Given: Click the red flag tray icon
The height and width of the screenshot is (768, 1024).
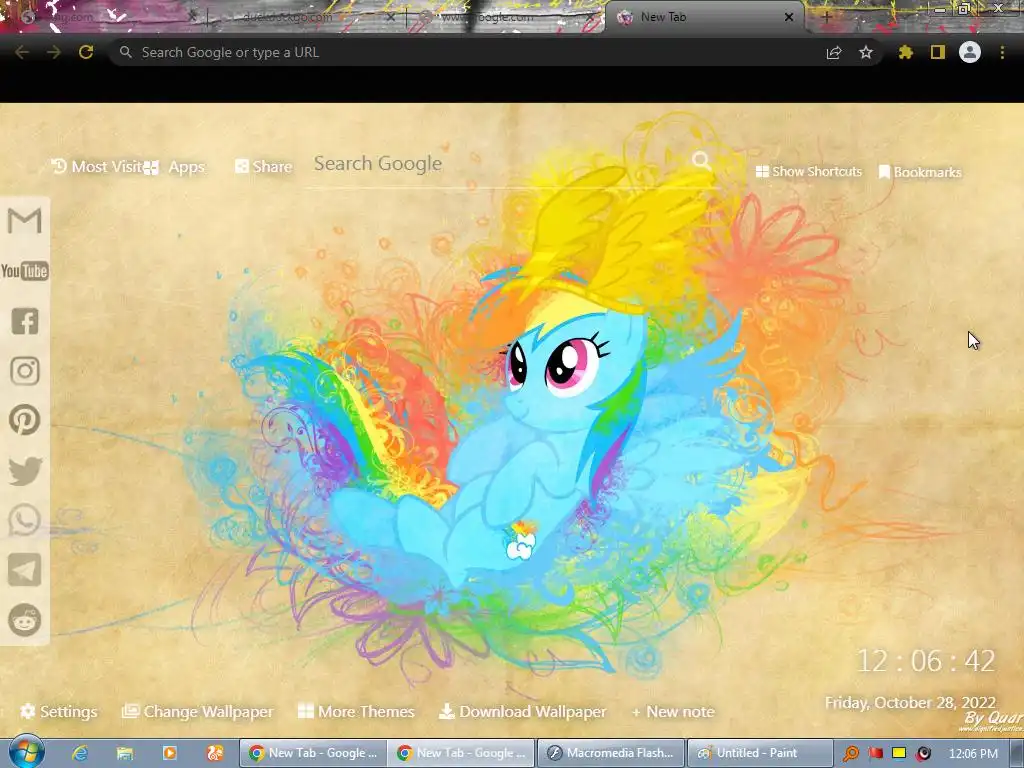Looking at the screenshot, I should pyautogui.click(x=876, y=754).
